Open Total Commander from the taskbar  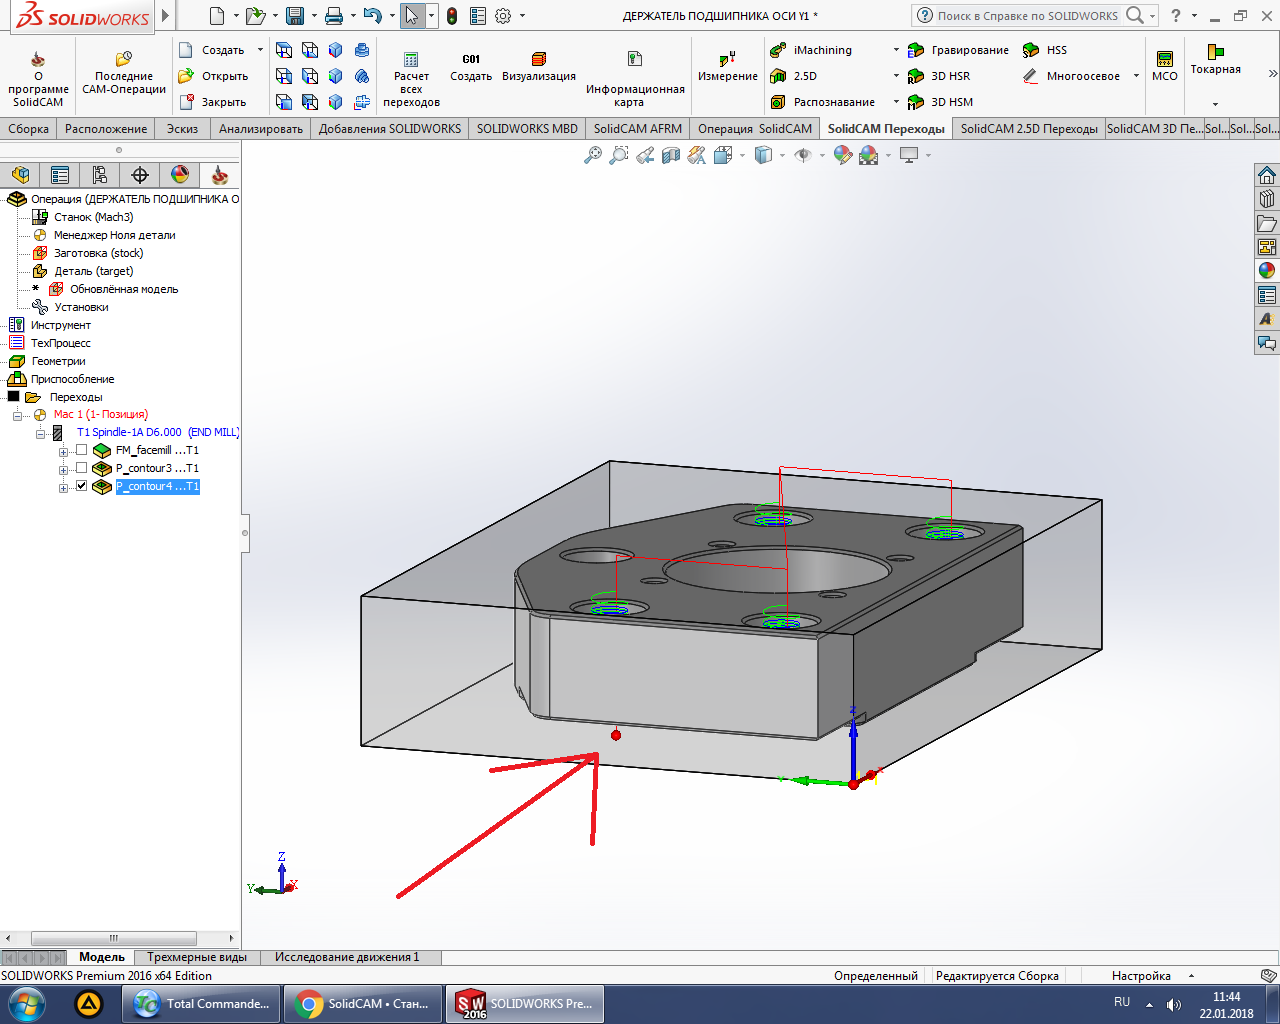pos(201,1004)
